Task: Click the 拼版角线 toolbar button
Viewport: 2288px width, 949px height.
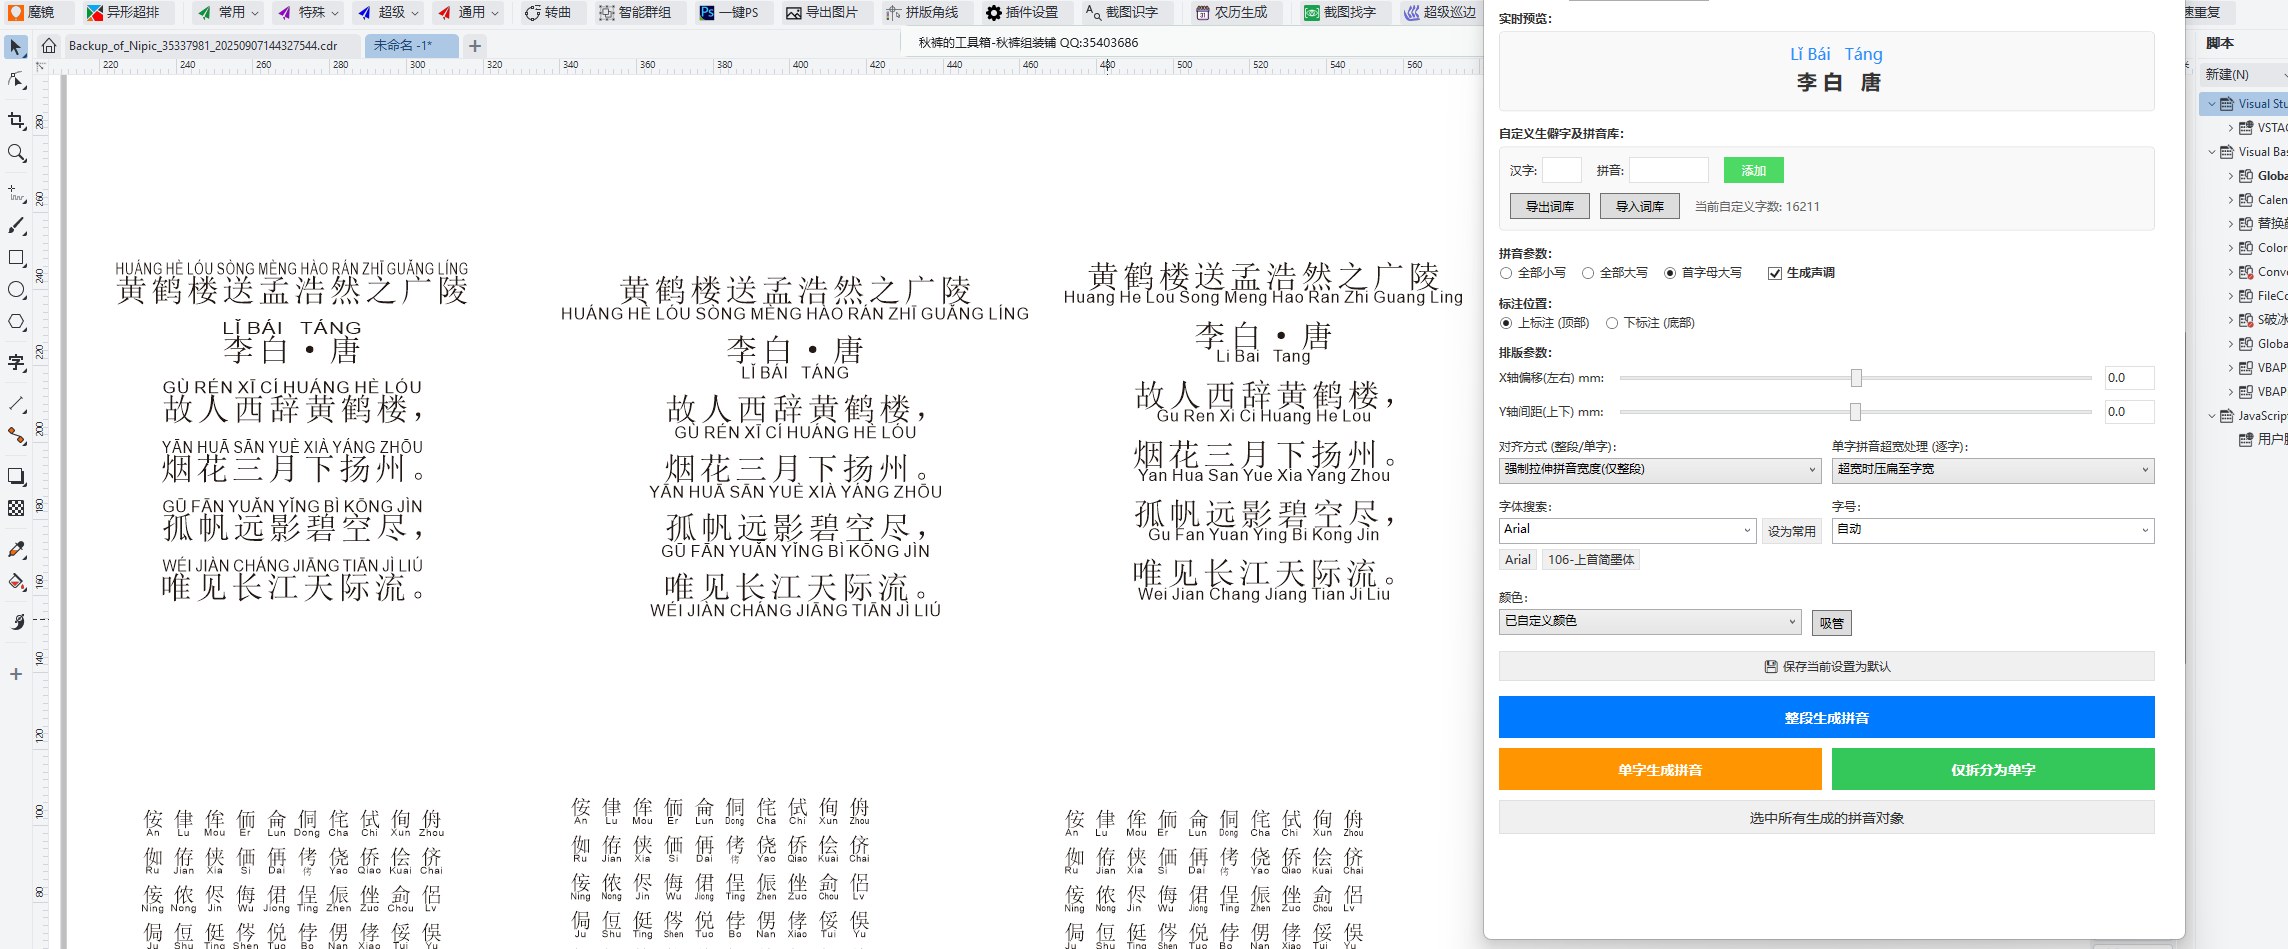Action: [x=922, y=12]
